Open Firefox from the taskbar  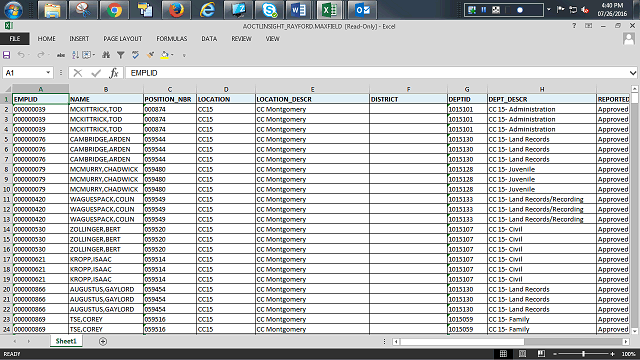click(176, 10)
